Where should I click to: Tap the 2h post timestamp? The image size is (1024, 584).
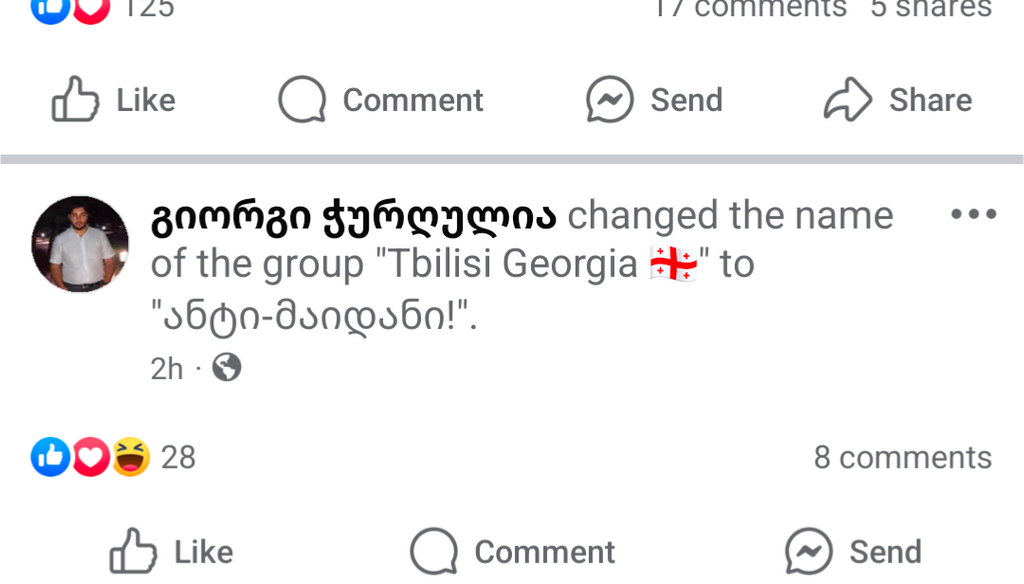tap(167, 369)
